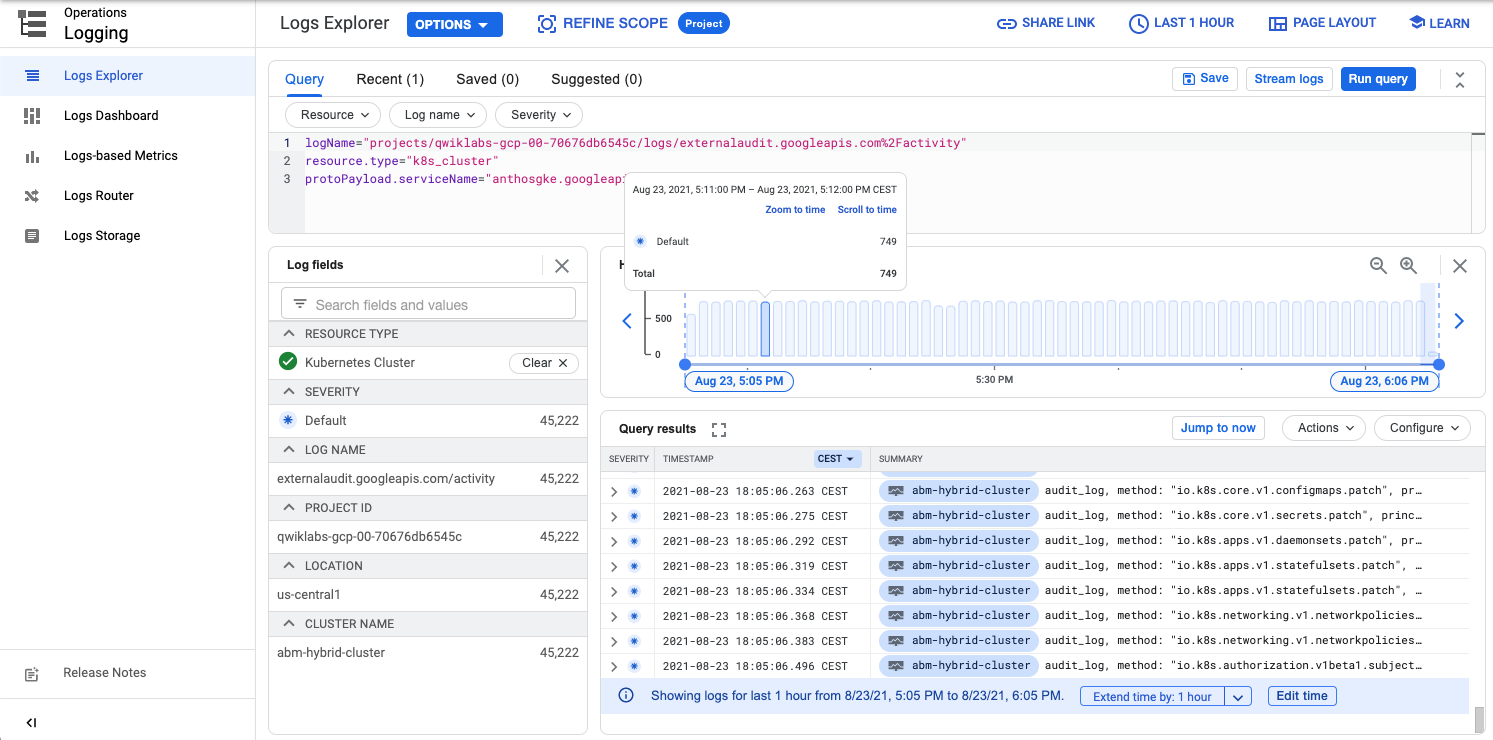The width and height of the screenshot is (1493, 740).
Task: Open Logs Storage icon in sidebar
Action: click(x=32, y=236)
